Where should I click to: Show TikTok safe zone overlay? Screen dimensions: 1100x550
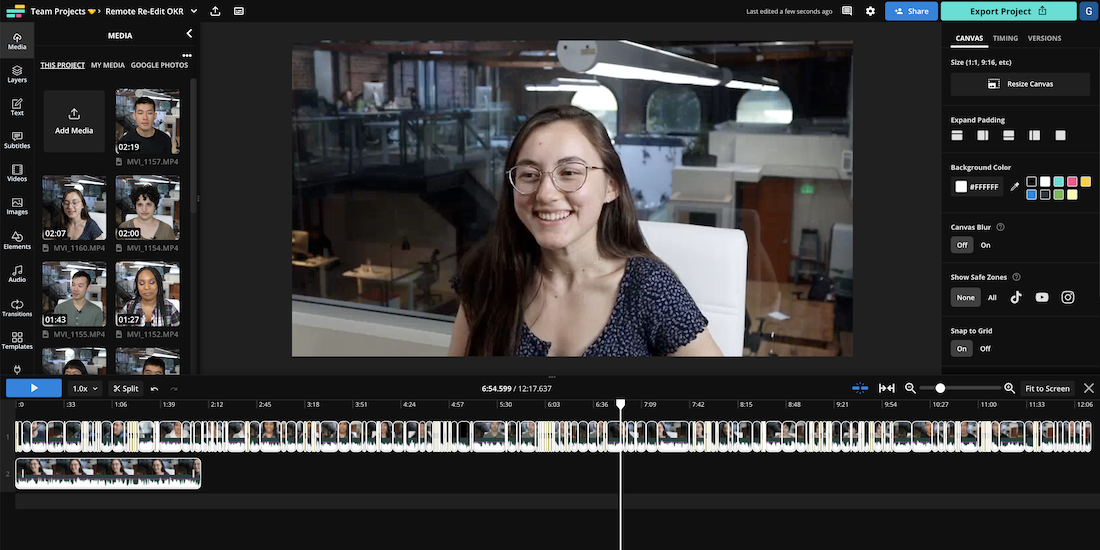click(1016, 297)
